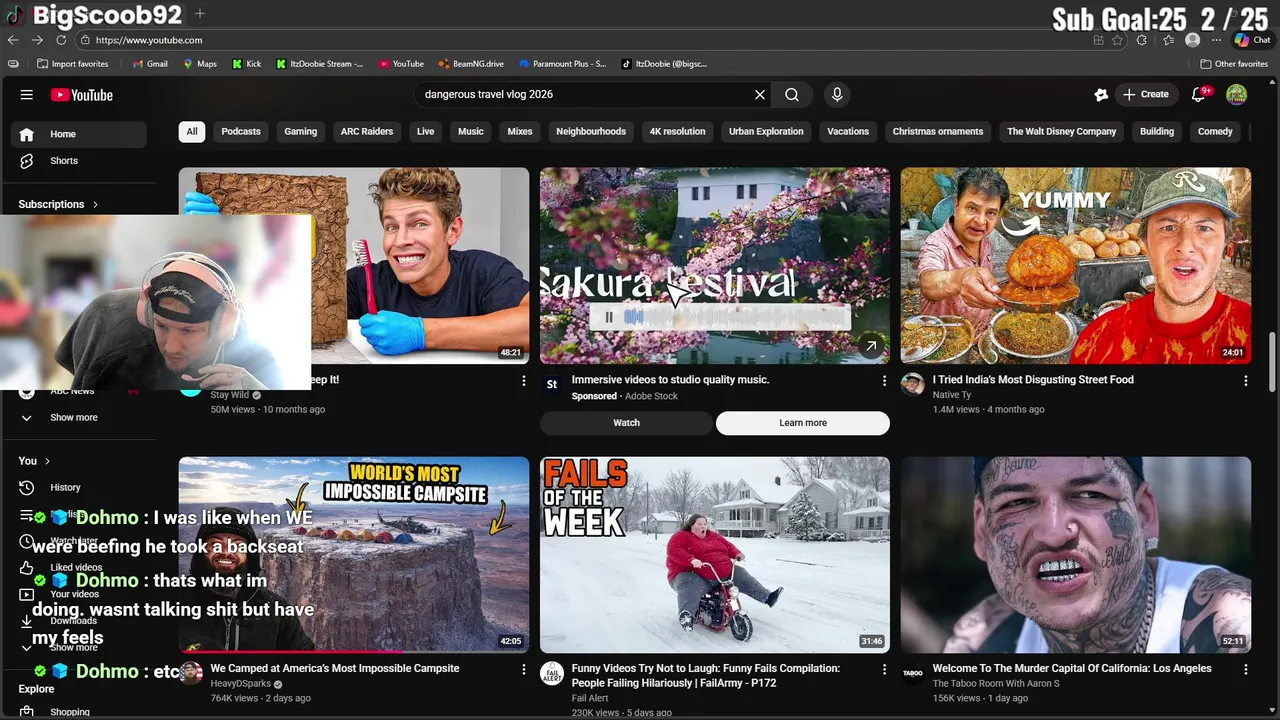This screenshot has width=1280, height=720.
Task: Open more options for India street food video
Action: pos(1245,381)
